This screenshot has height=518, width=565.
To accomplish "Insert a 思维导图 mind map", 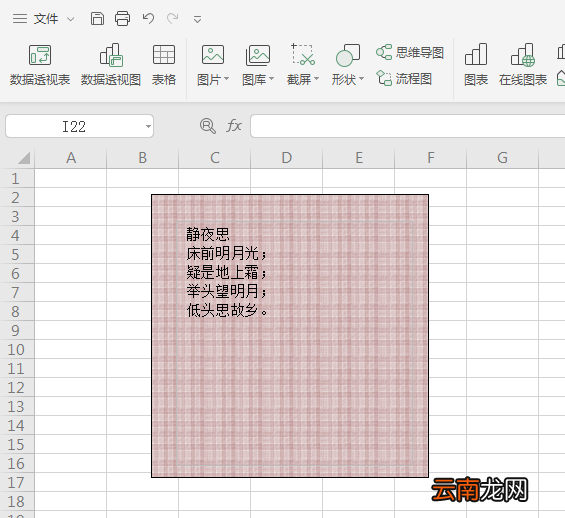I will (x=410, y=53).
